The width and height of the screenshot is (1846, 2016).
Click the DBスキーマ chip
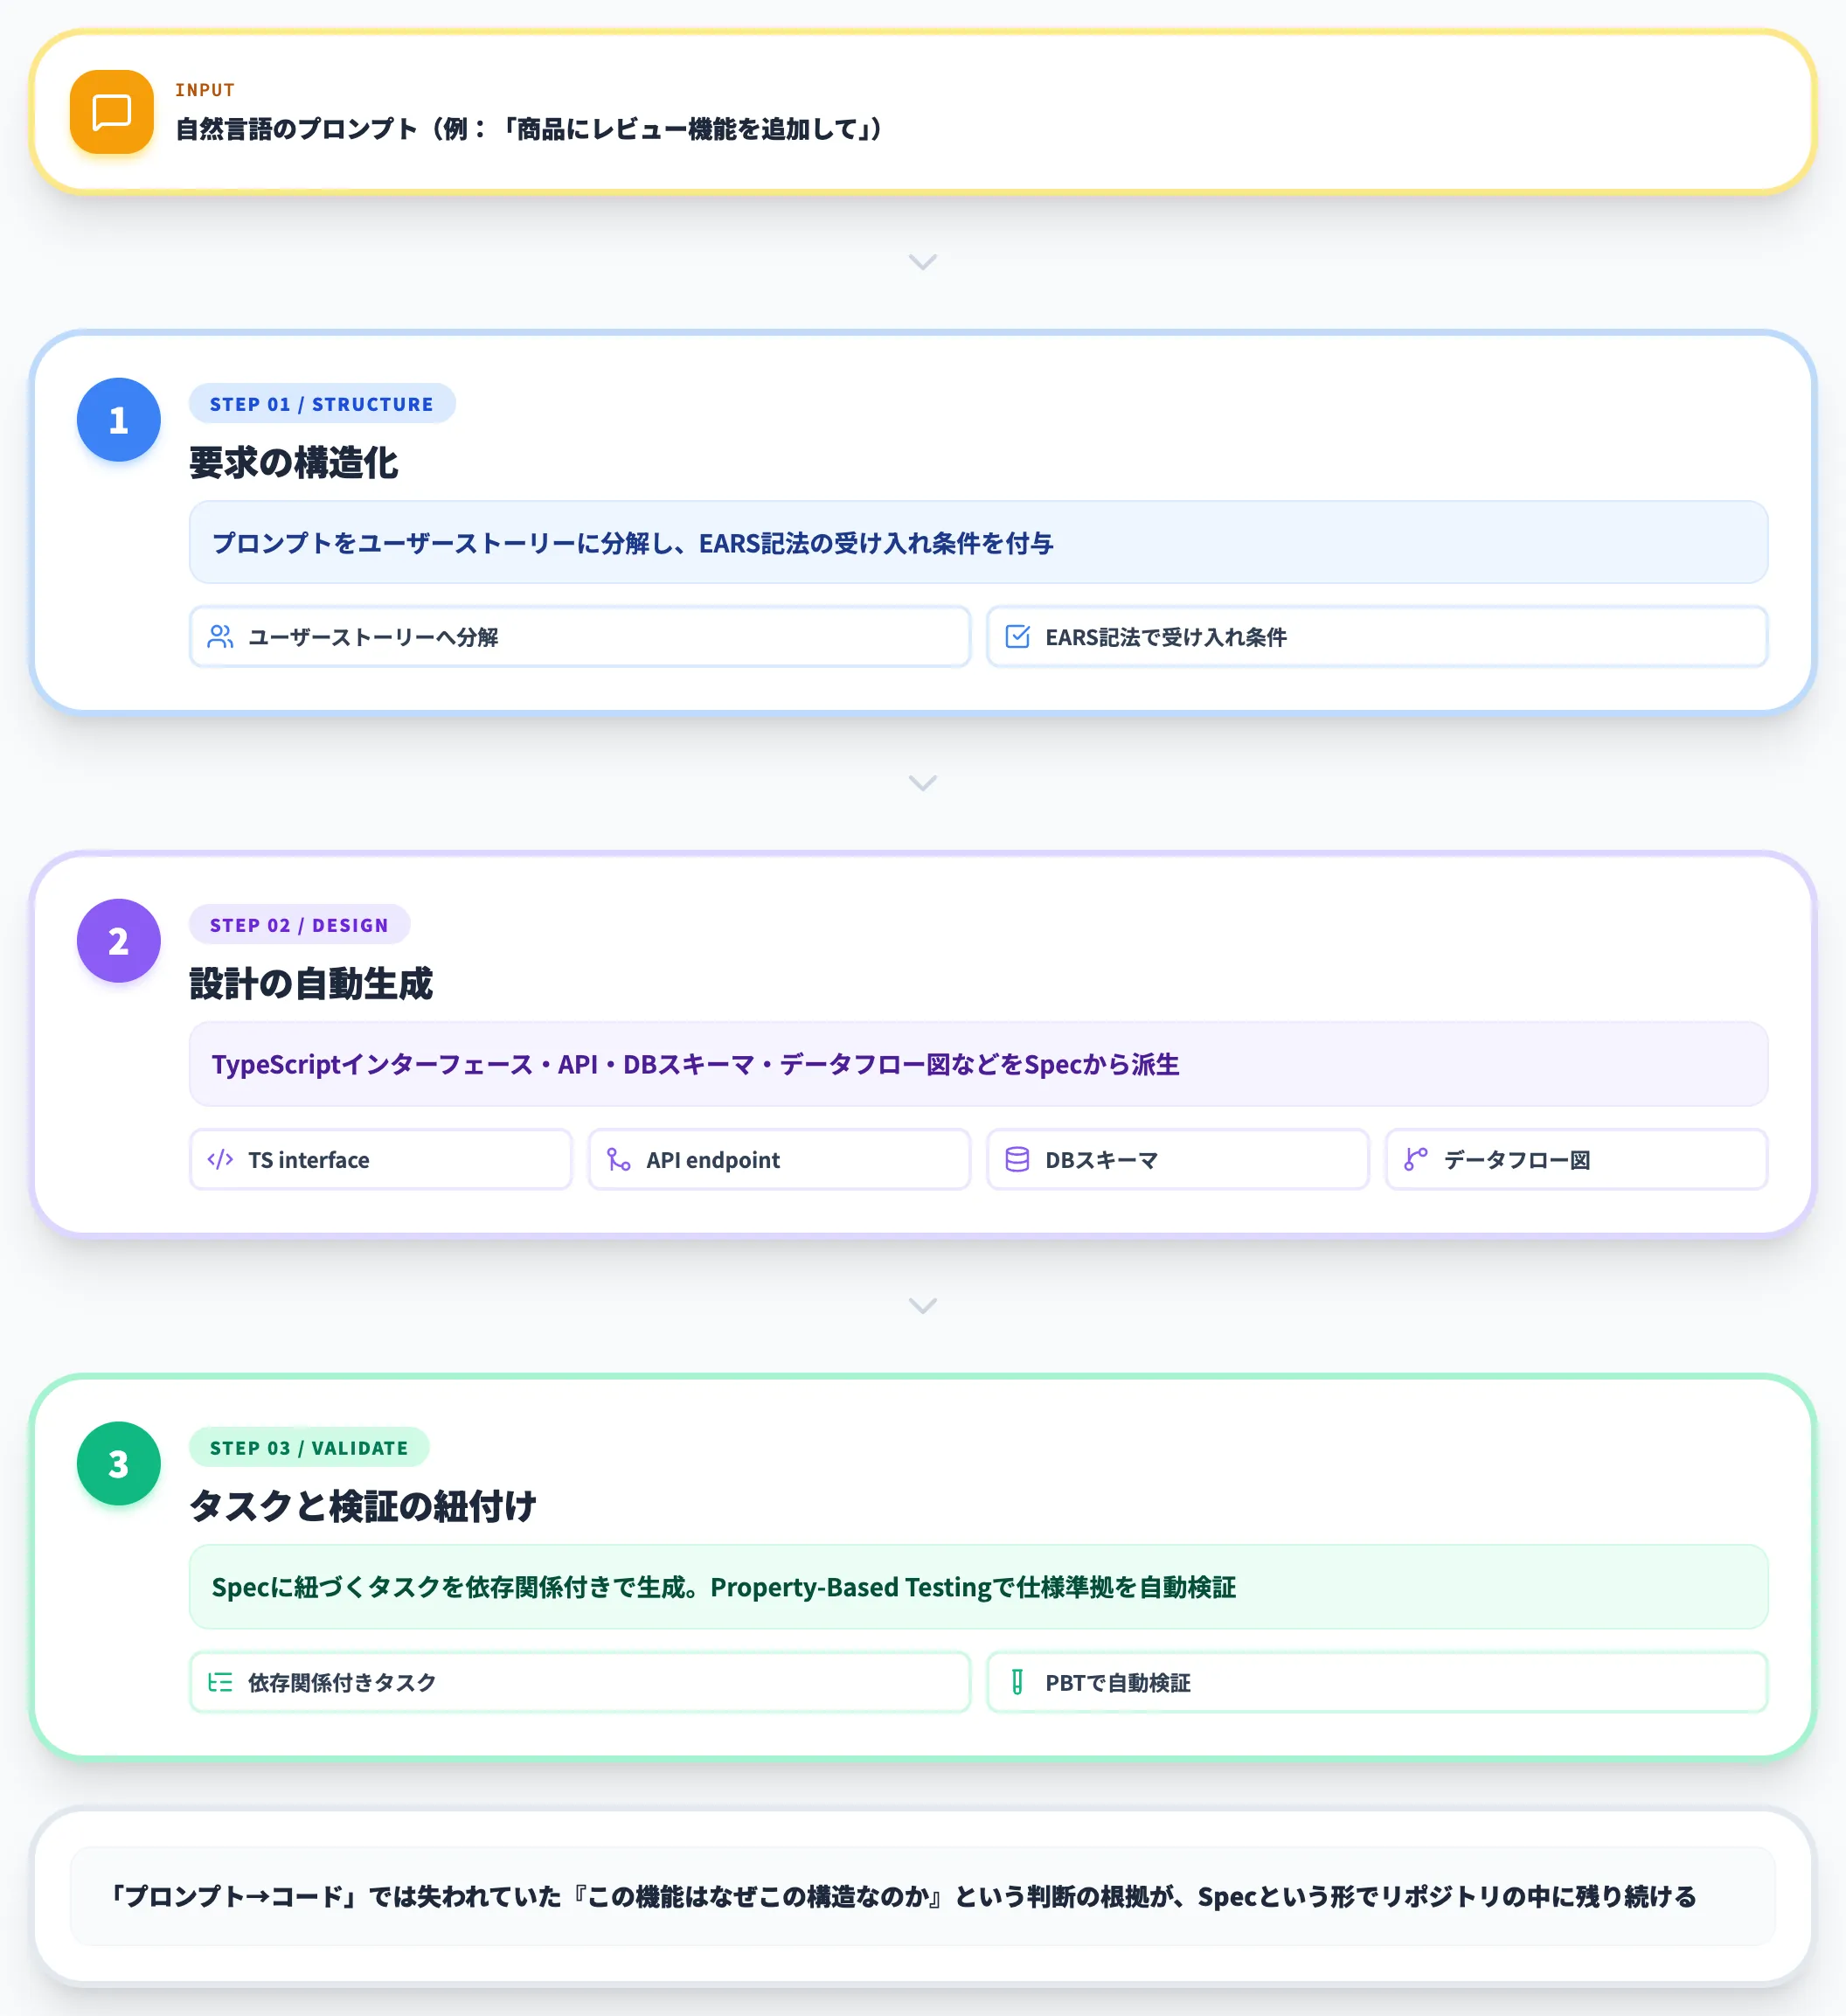pos(1178,1160)
